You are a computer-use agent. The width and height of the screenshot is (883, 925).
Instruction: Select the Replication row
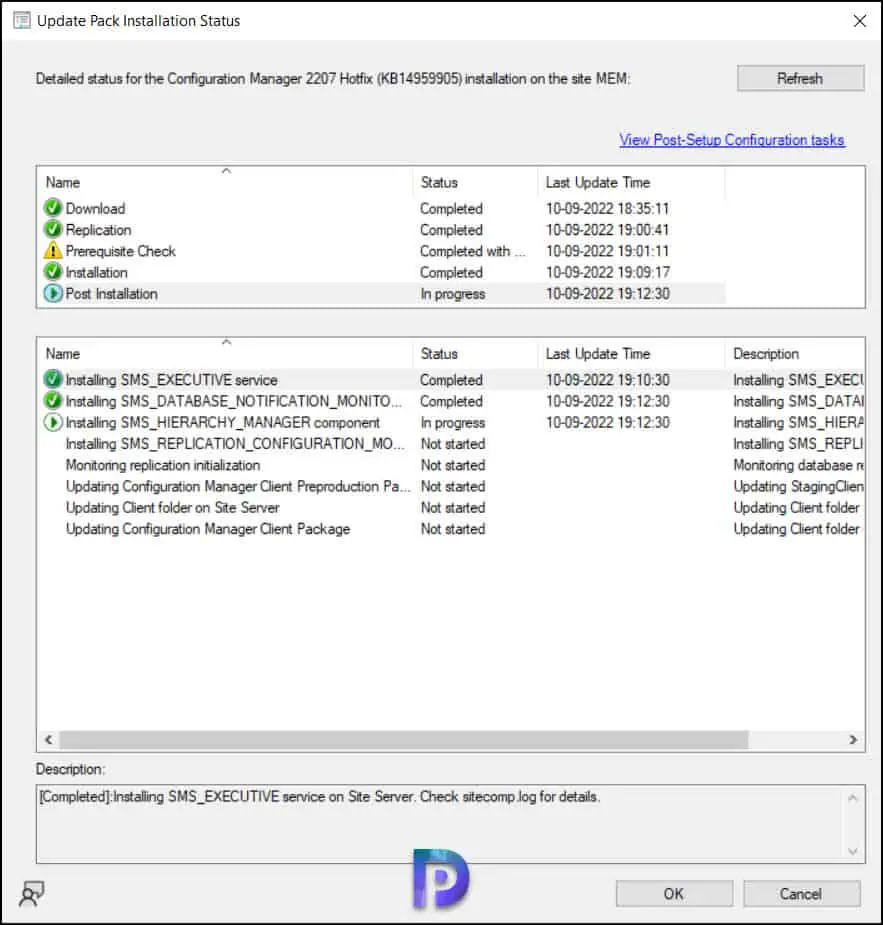[x=381, y=229]
